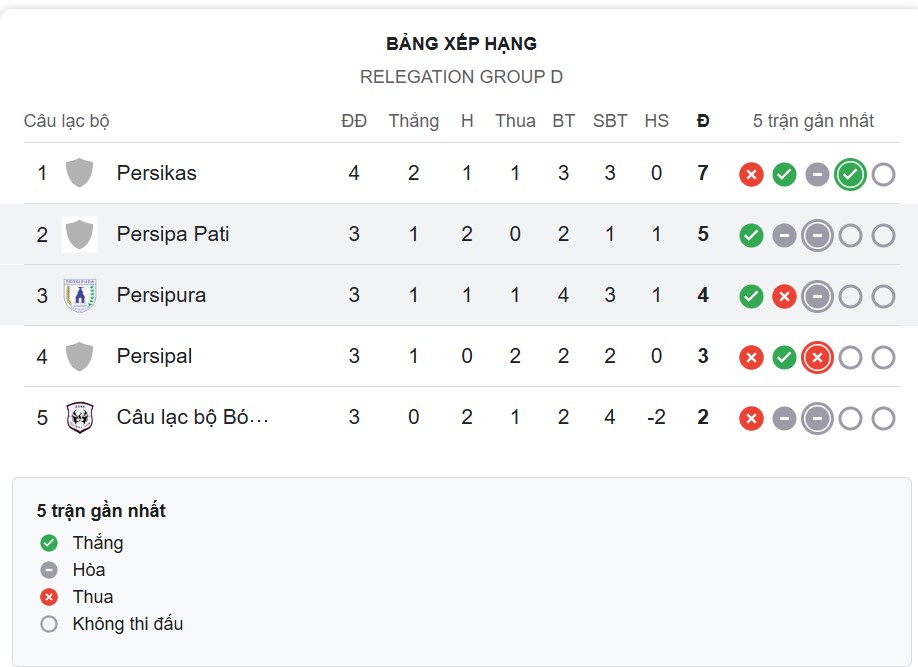The height and width of the screenshot is (667, 918).
Task: Toggle Persipal's middle red loss circle
Action: tap(817, 356)
